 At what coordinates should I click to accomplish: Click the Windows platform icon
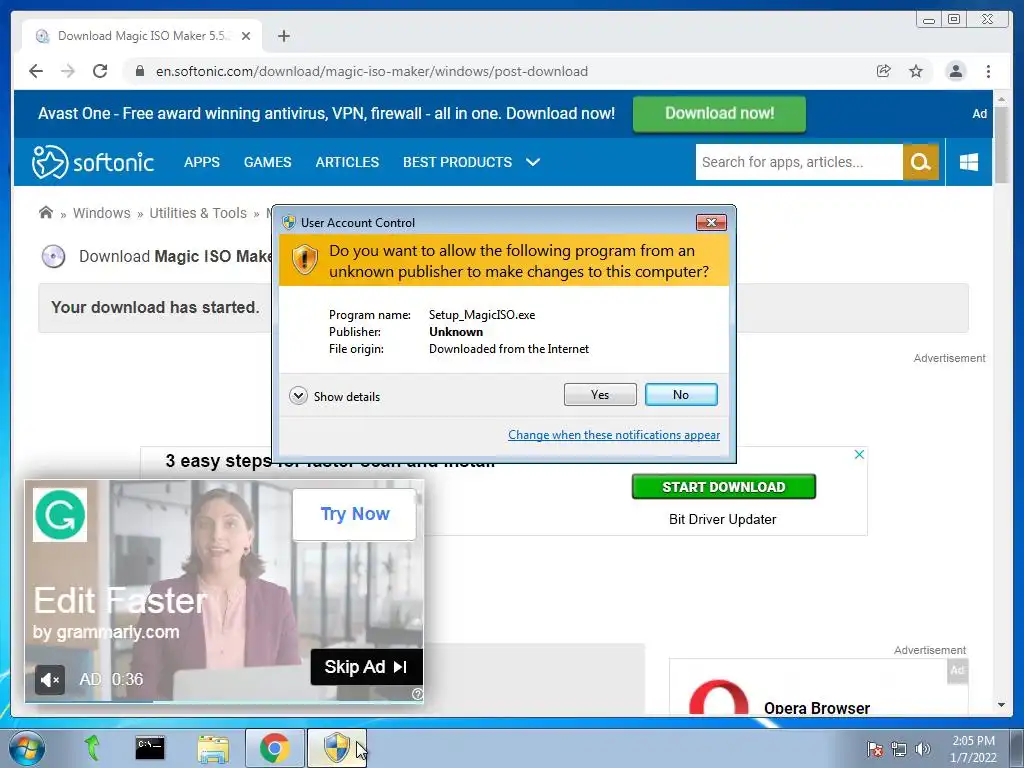(x=969, y=162)
